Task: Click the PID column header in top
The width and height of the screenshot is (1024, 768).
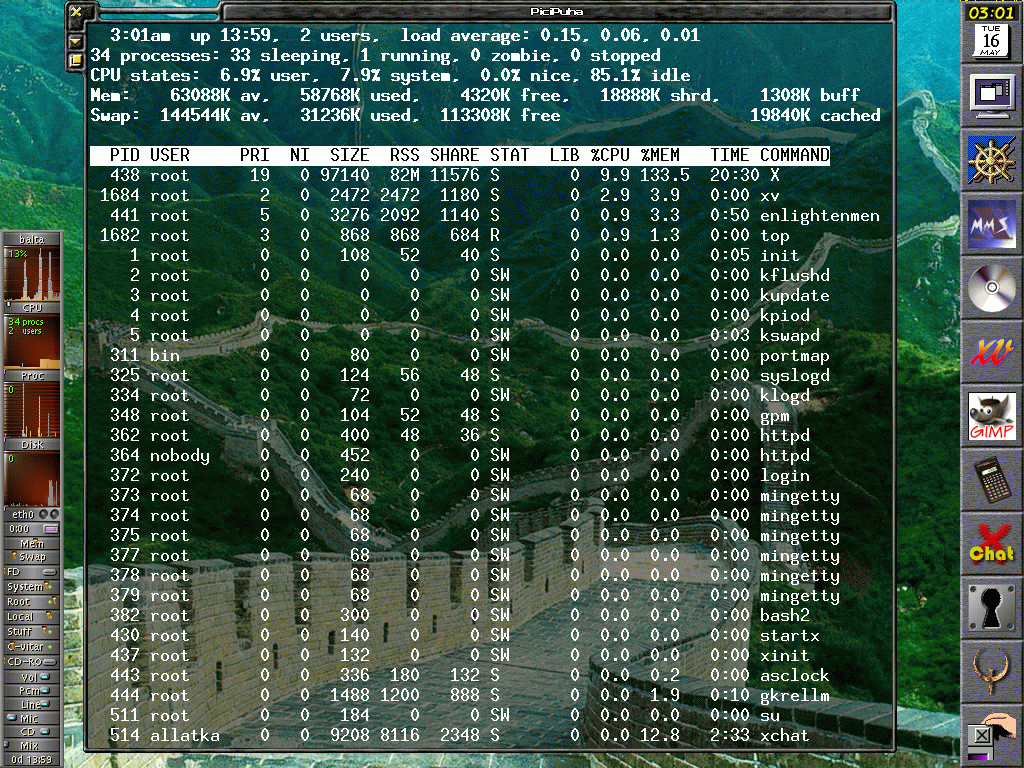Action: coord(125,155)
